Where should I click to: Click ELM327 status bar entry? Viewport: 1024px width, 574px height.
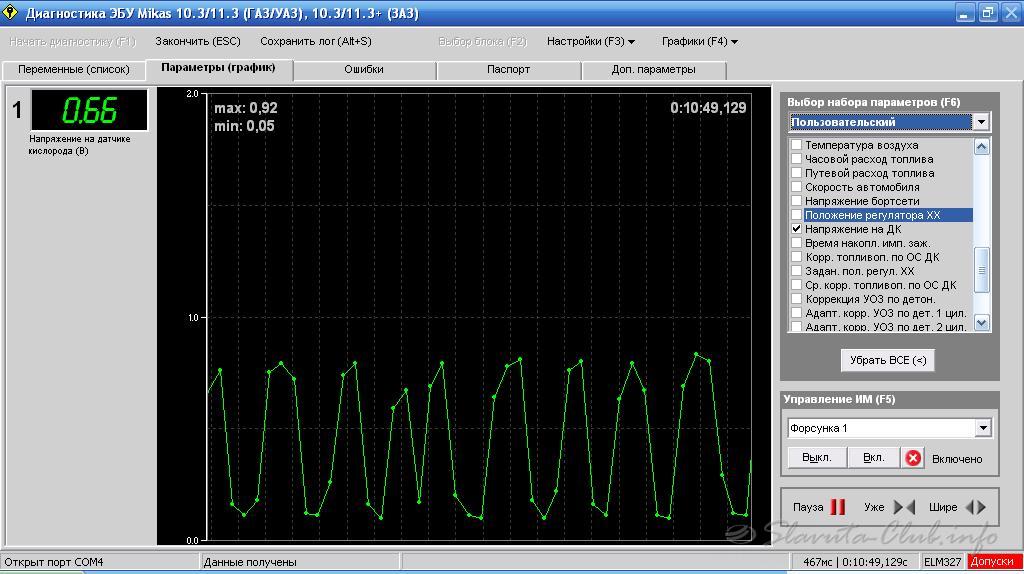coord(942,562)
